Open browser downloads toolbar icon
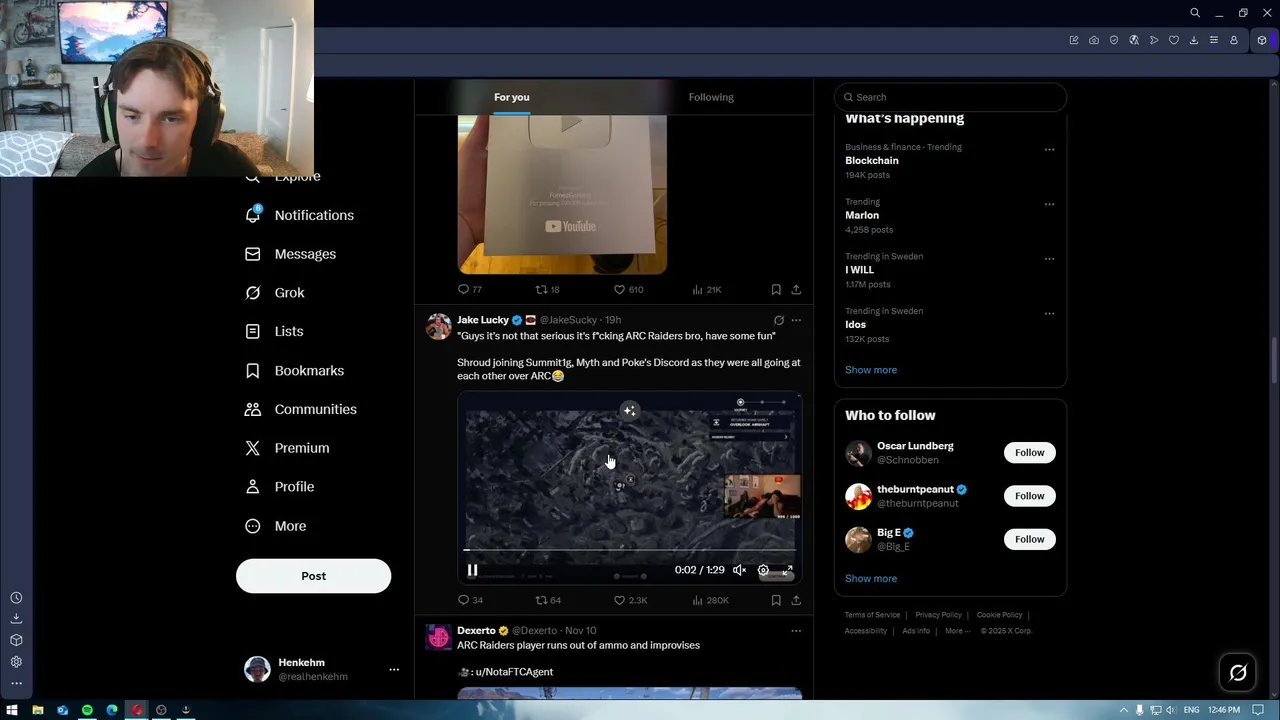Screen dimensions: 1280x720 tap(1194, 40)
